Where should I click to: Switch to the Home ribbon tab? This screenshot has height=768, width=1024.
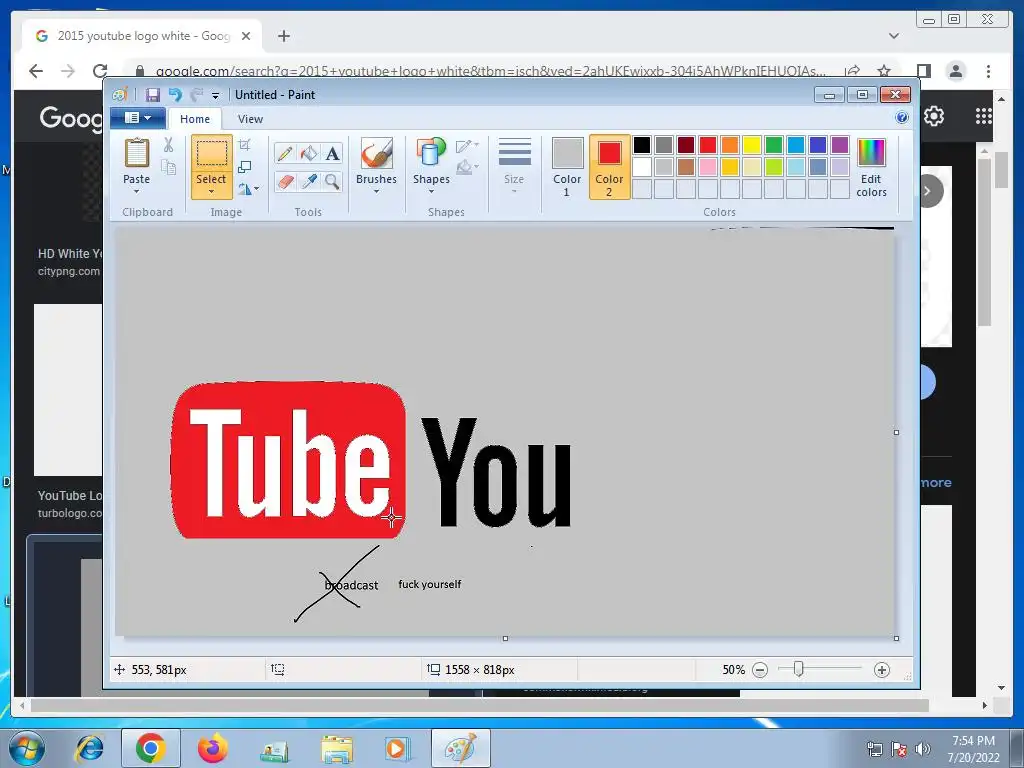(195, 119)
